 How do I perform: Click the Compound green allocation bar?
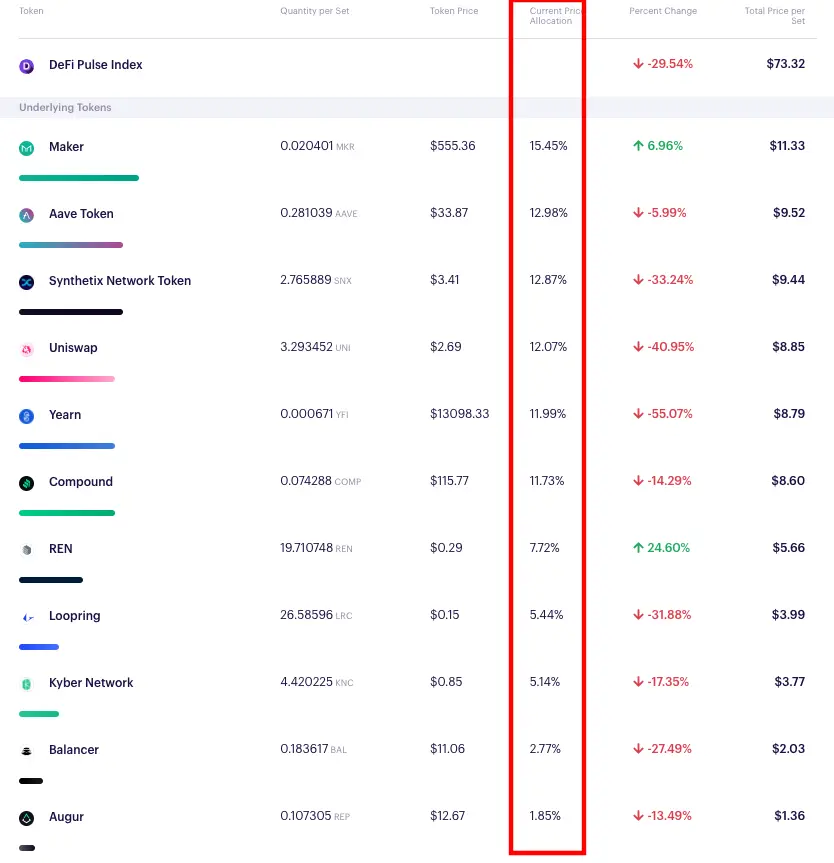[x=67, y=513]
